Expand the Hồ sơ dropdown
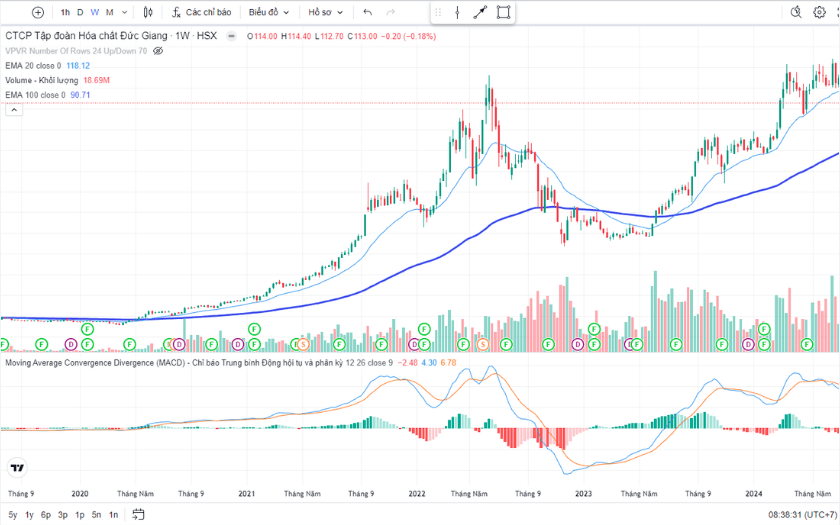840x525 pixels. [325, 13]
